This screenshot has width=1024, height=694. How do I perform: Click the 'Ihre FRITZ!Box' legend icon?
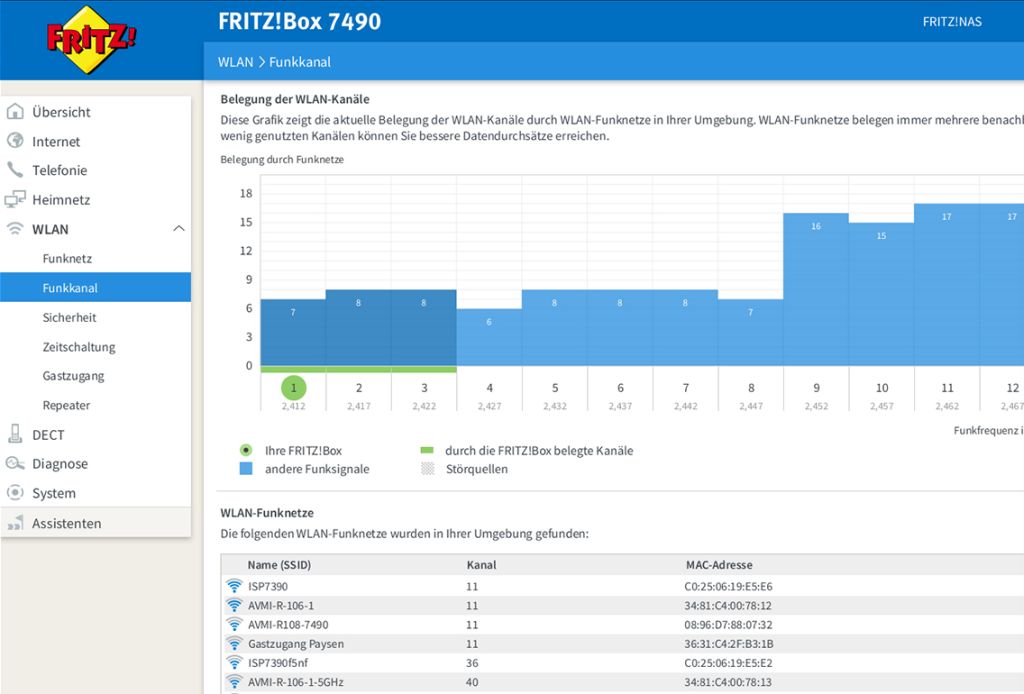coord(246,450)
